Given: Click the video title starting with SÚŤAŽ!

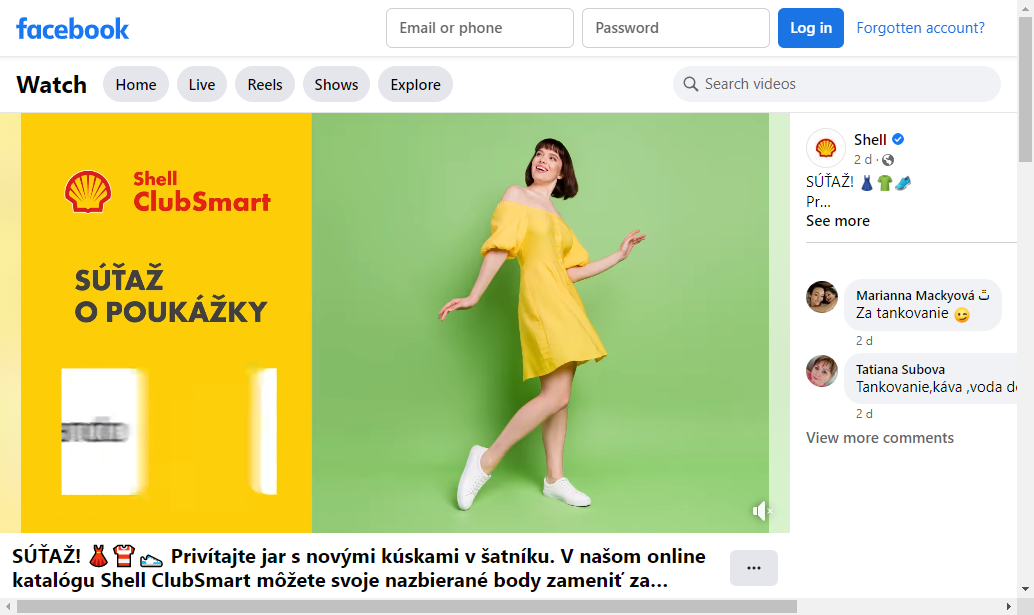Looking at the screenshot, I should (359, 568).
